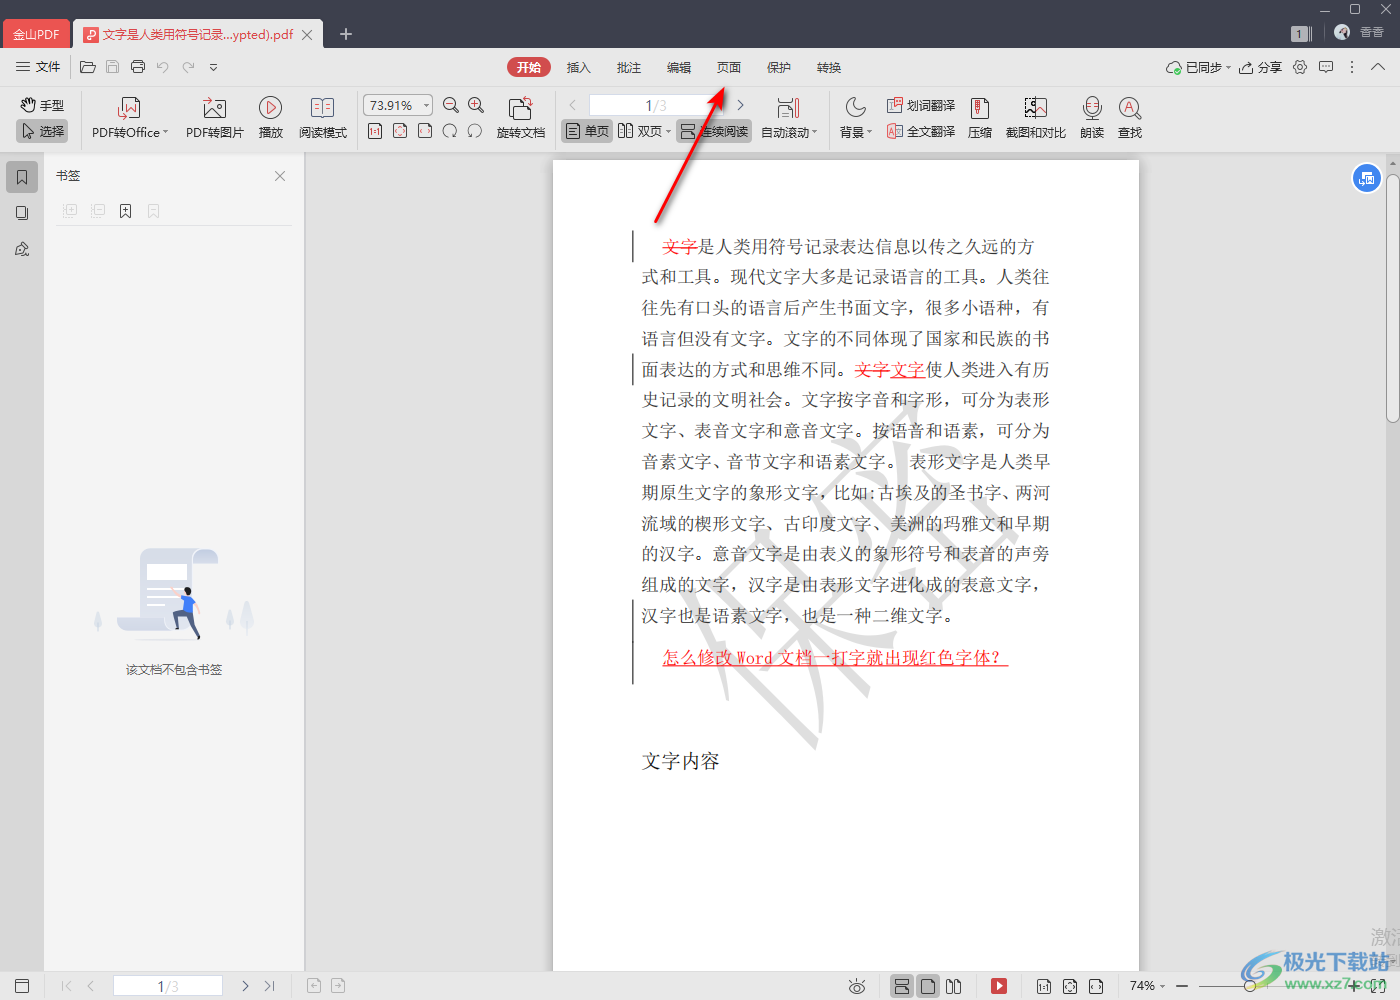
Task: Launch PDF转图片 conversion
Action: 215,117
